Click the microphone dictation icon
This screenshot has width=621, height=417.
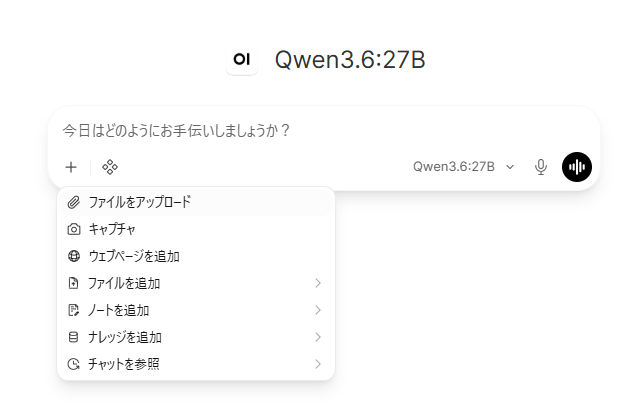coord(541,167)
